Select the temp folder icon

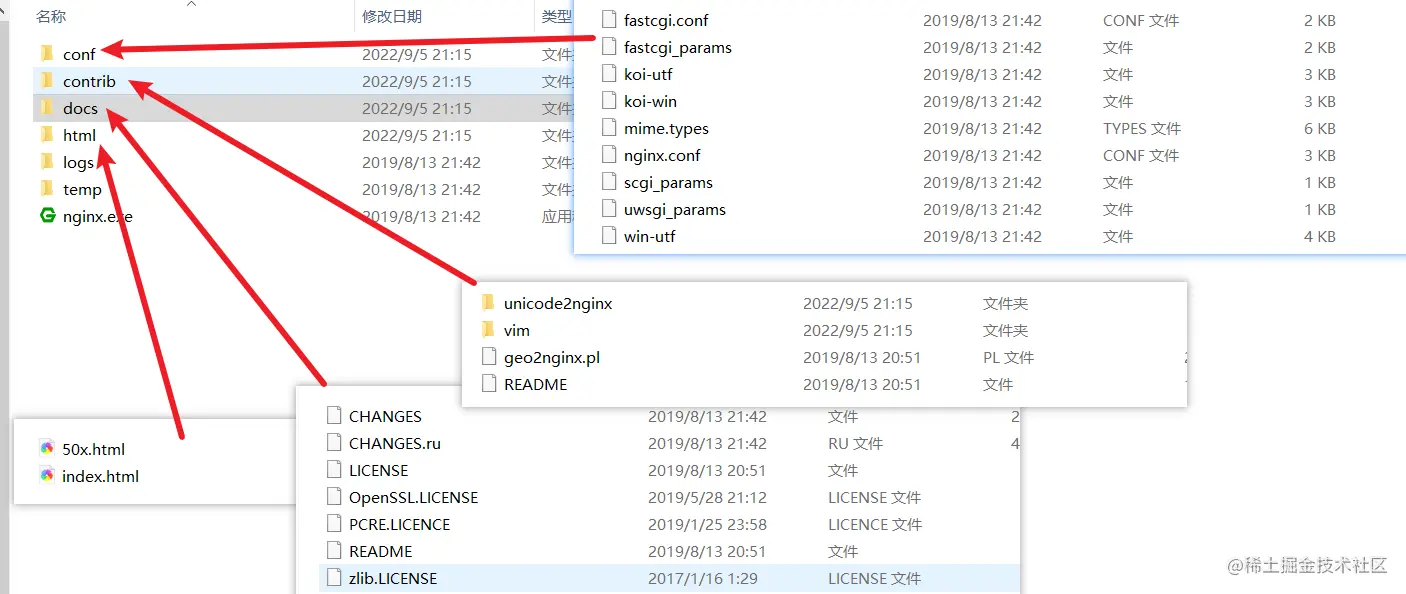[46, 188]
